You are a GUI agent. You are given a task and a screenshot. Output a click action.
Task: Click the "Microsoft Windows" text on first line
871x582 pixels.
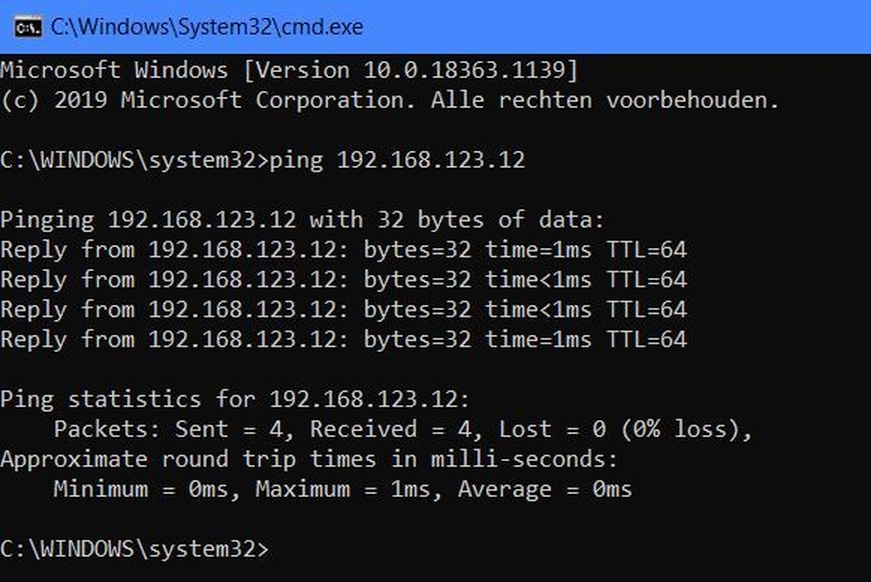(x=114, y=71)
